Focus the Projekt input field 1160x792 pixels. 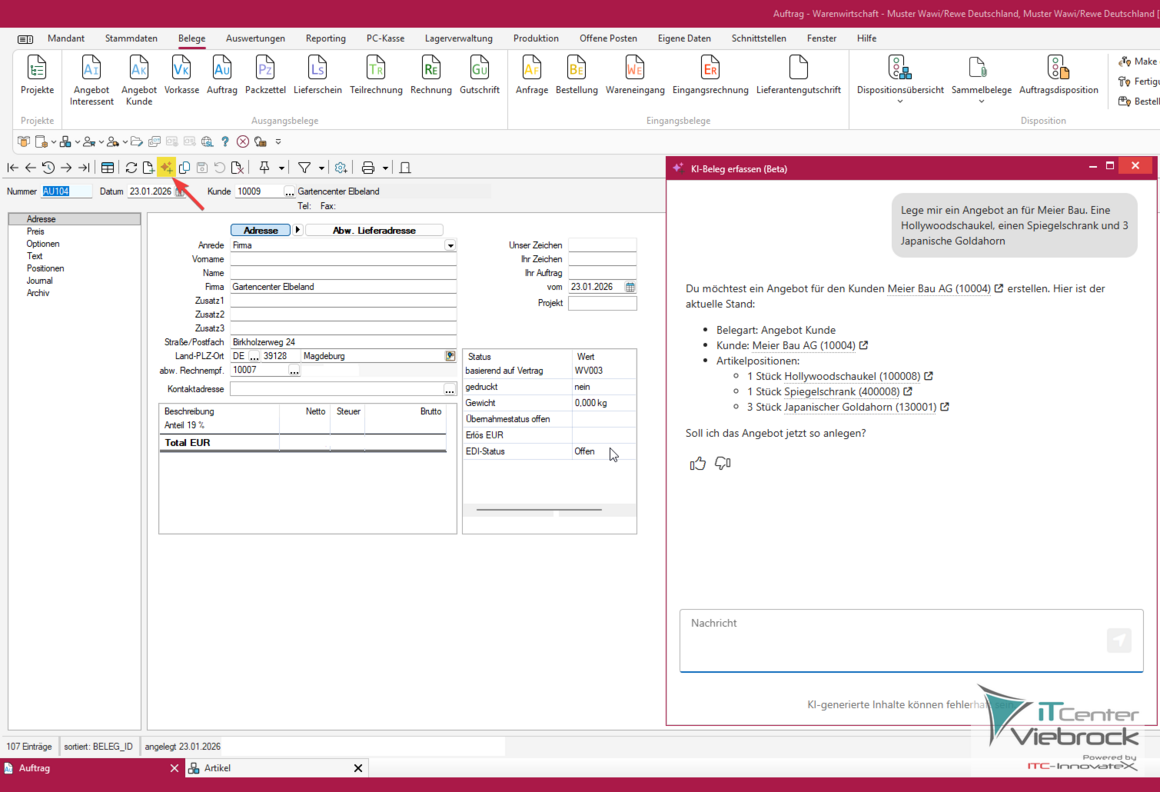point(602,303)
